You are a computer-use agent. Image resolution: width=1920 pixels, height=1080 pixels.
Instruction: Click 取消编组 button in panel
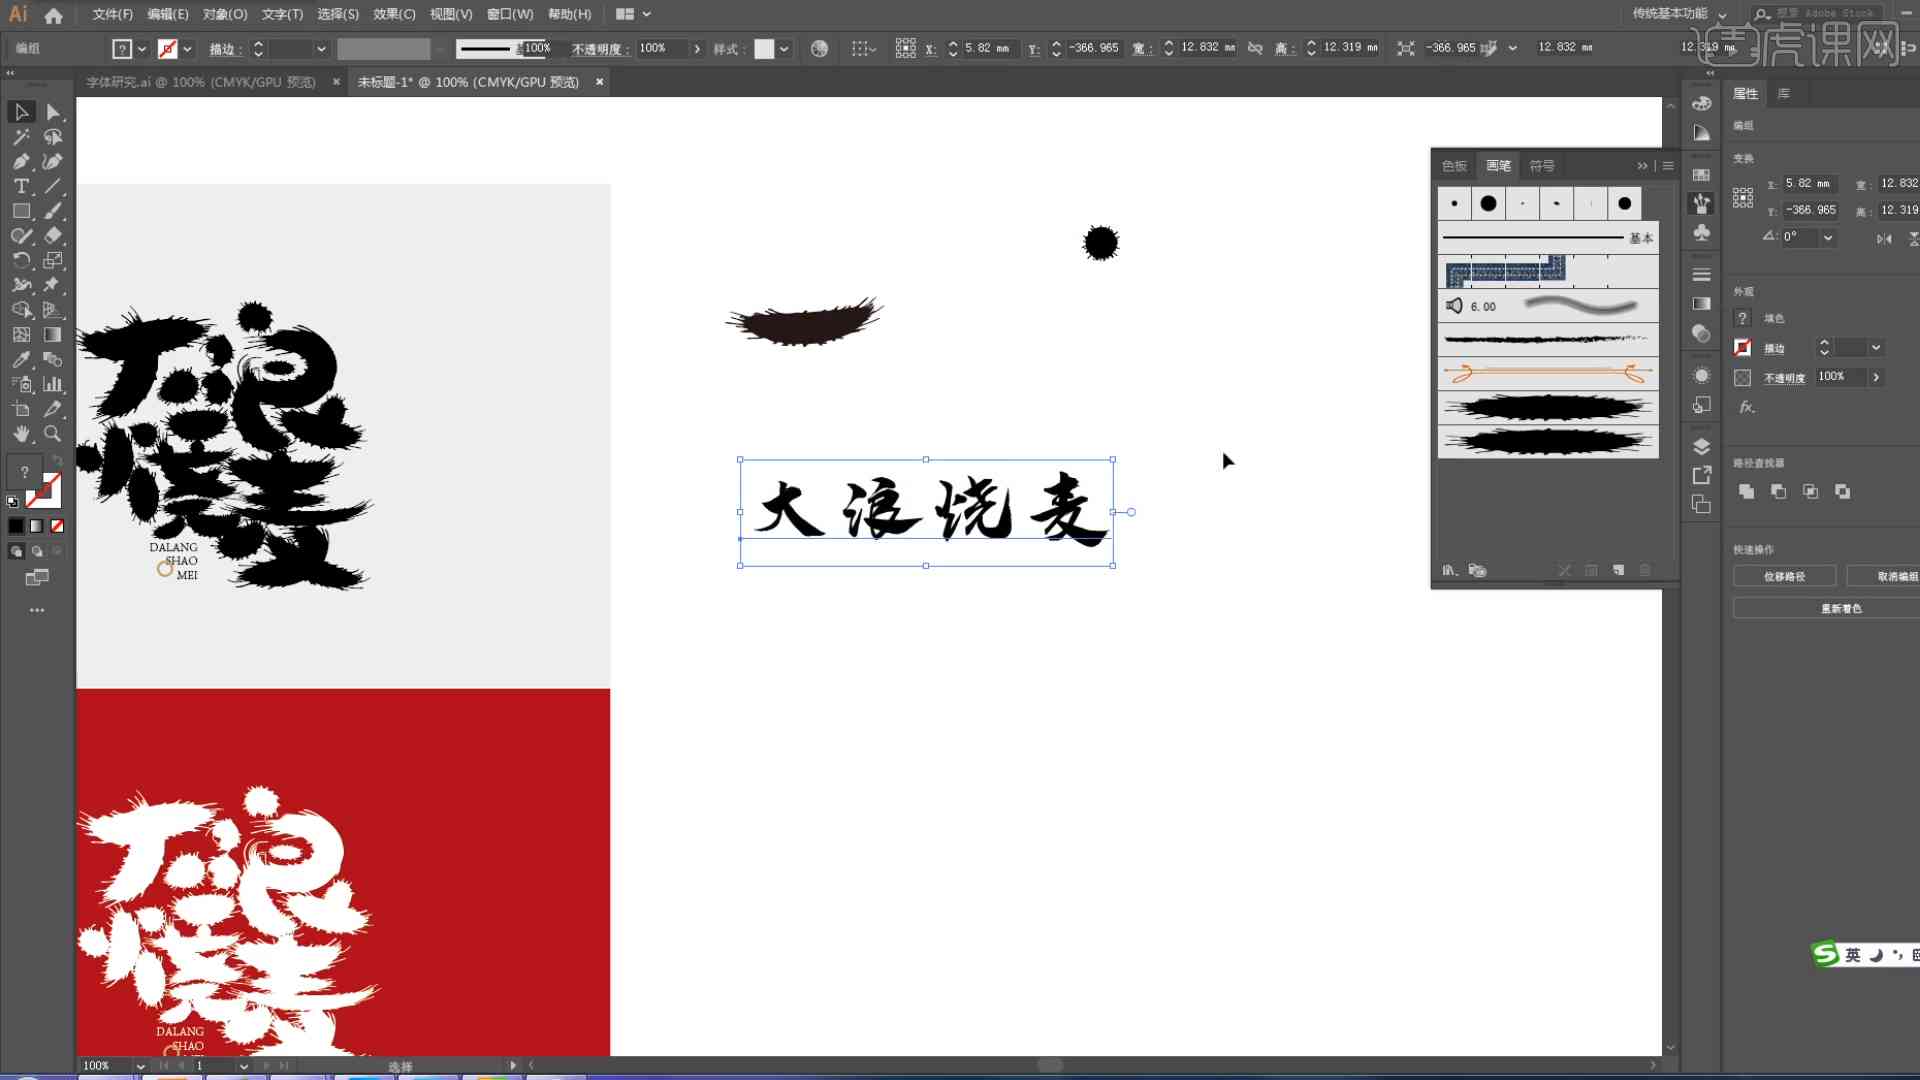pos(1888,576)
